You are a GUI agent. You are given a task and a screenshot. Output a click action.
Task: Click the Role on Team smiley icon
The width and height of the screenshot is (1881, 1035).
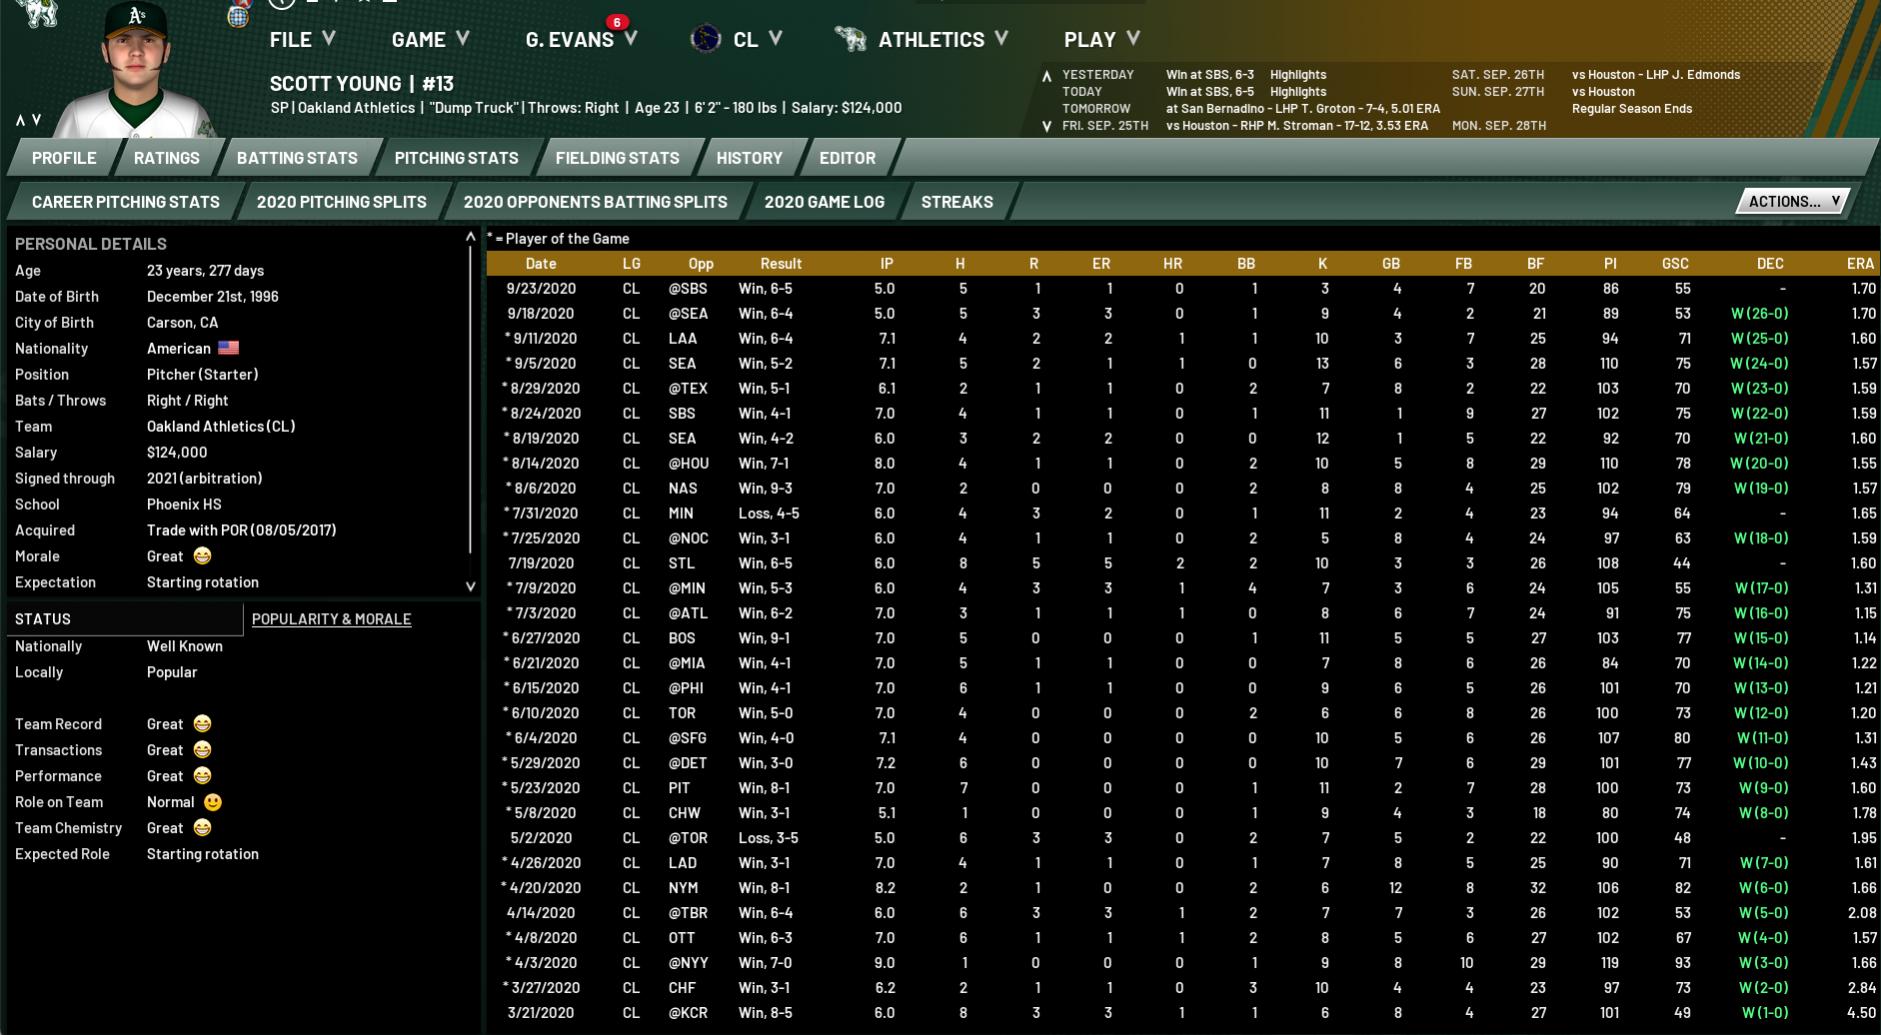coord(212,802)
